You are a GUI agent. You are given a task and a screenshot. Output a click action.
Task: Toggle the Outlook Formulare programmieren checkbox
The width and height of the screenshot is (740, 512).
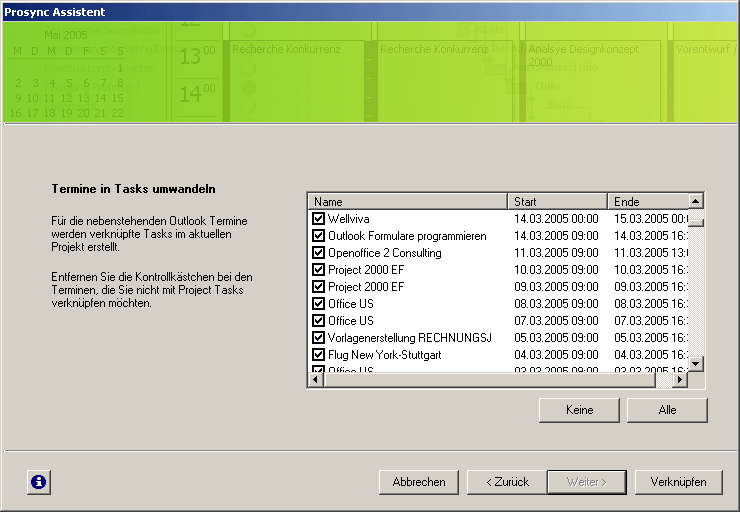[318, 236]
